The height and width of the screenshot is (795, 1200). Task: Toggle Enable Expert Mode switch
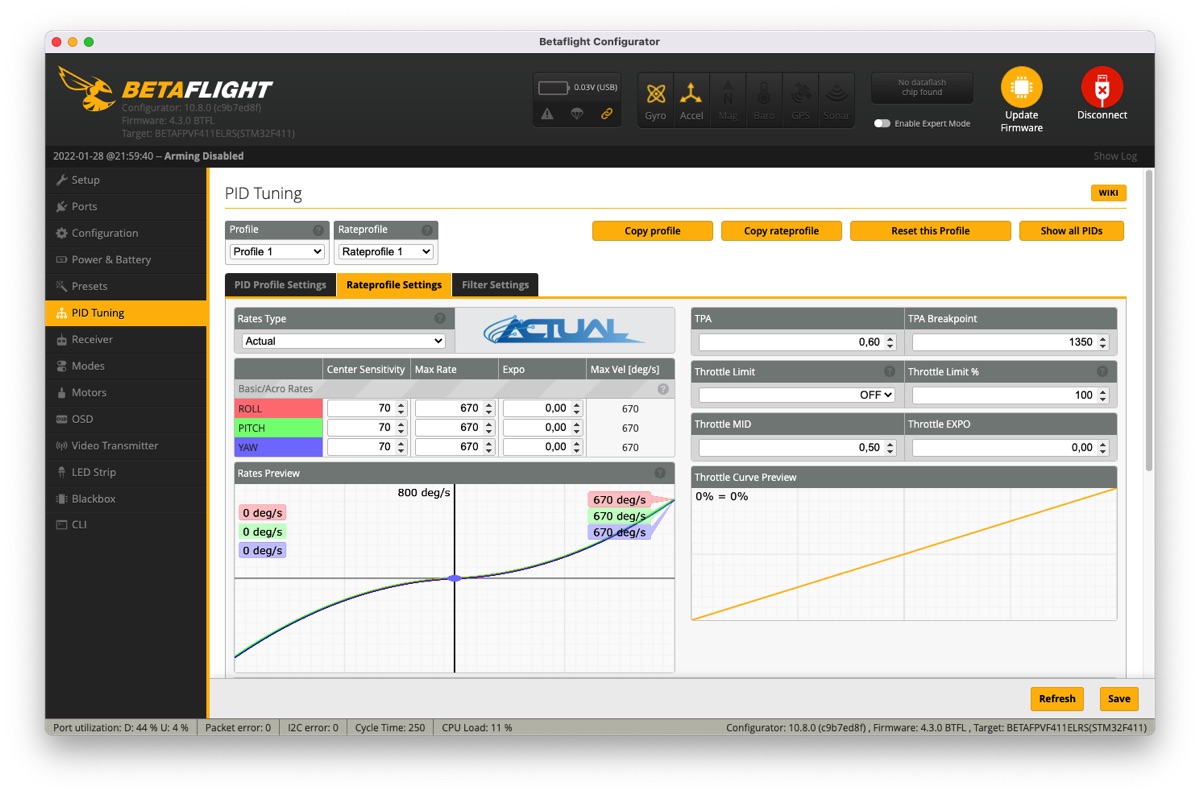tap(882, 124)
